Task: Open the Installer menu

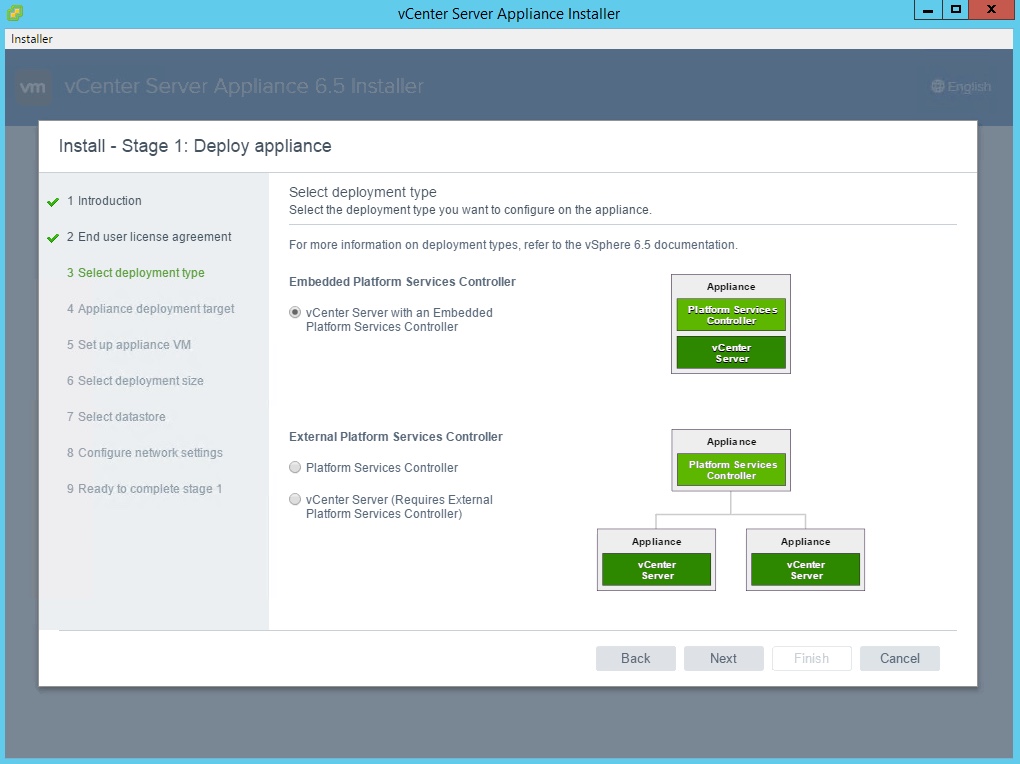Action: (32, 39)
